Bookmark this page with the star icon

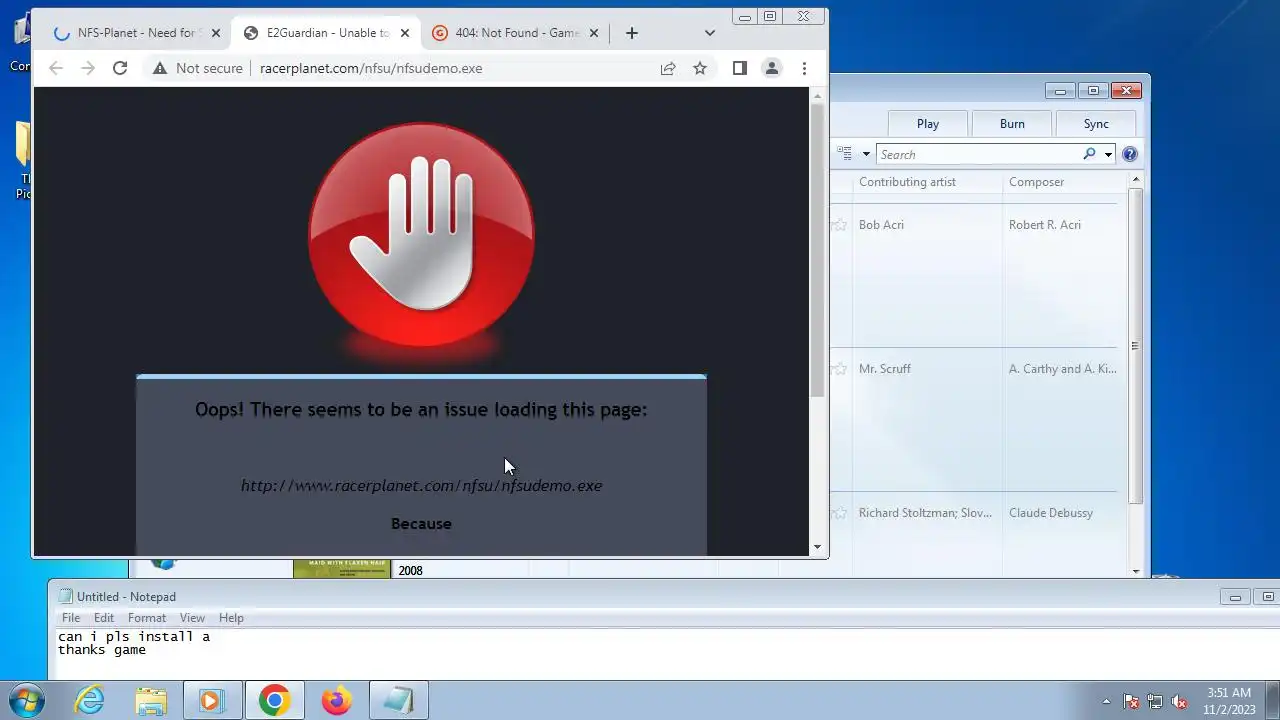(x=700, y=68)
